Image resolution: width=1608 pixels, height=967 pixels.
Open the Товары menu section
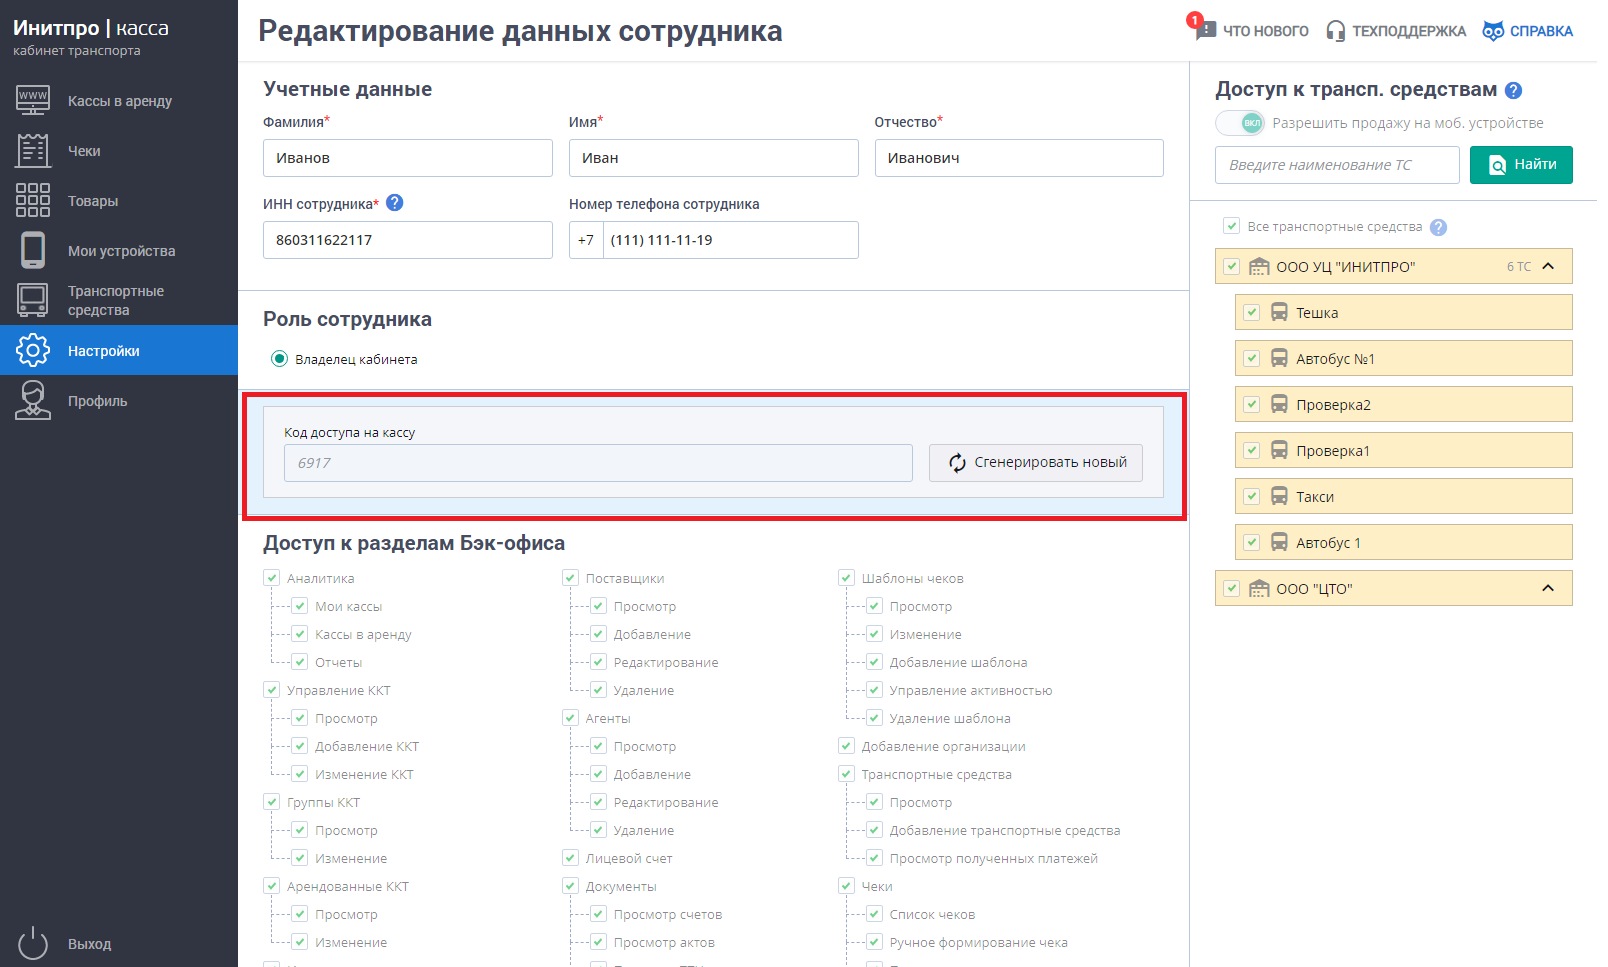pyautogui.click(x=119, y=200)
